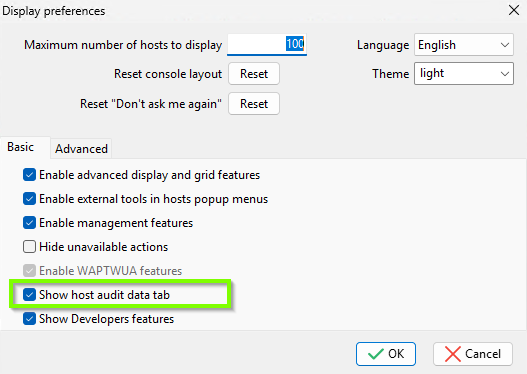Toggle Show host audit data tab checkbox
This screenshot has width=527, height=374.
[29, 295]
